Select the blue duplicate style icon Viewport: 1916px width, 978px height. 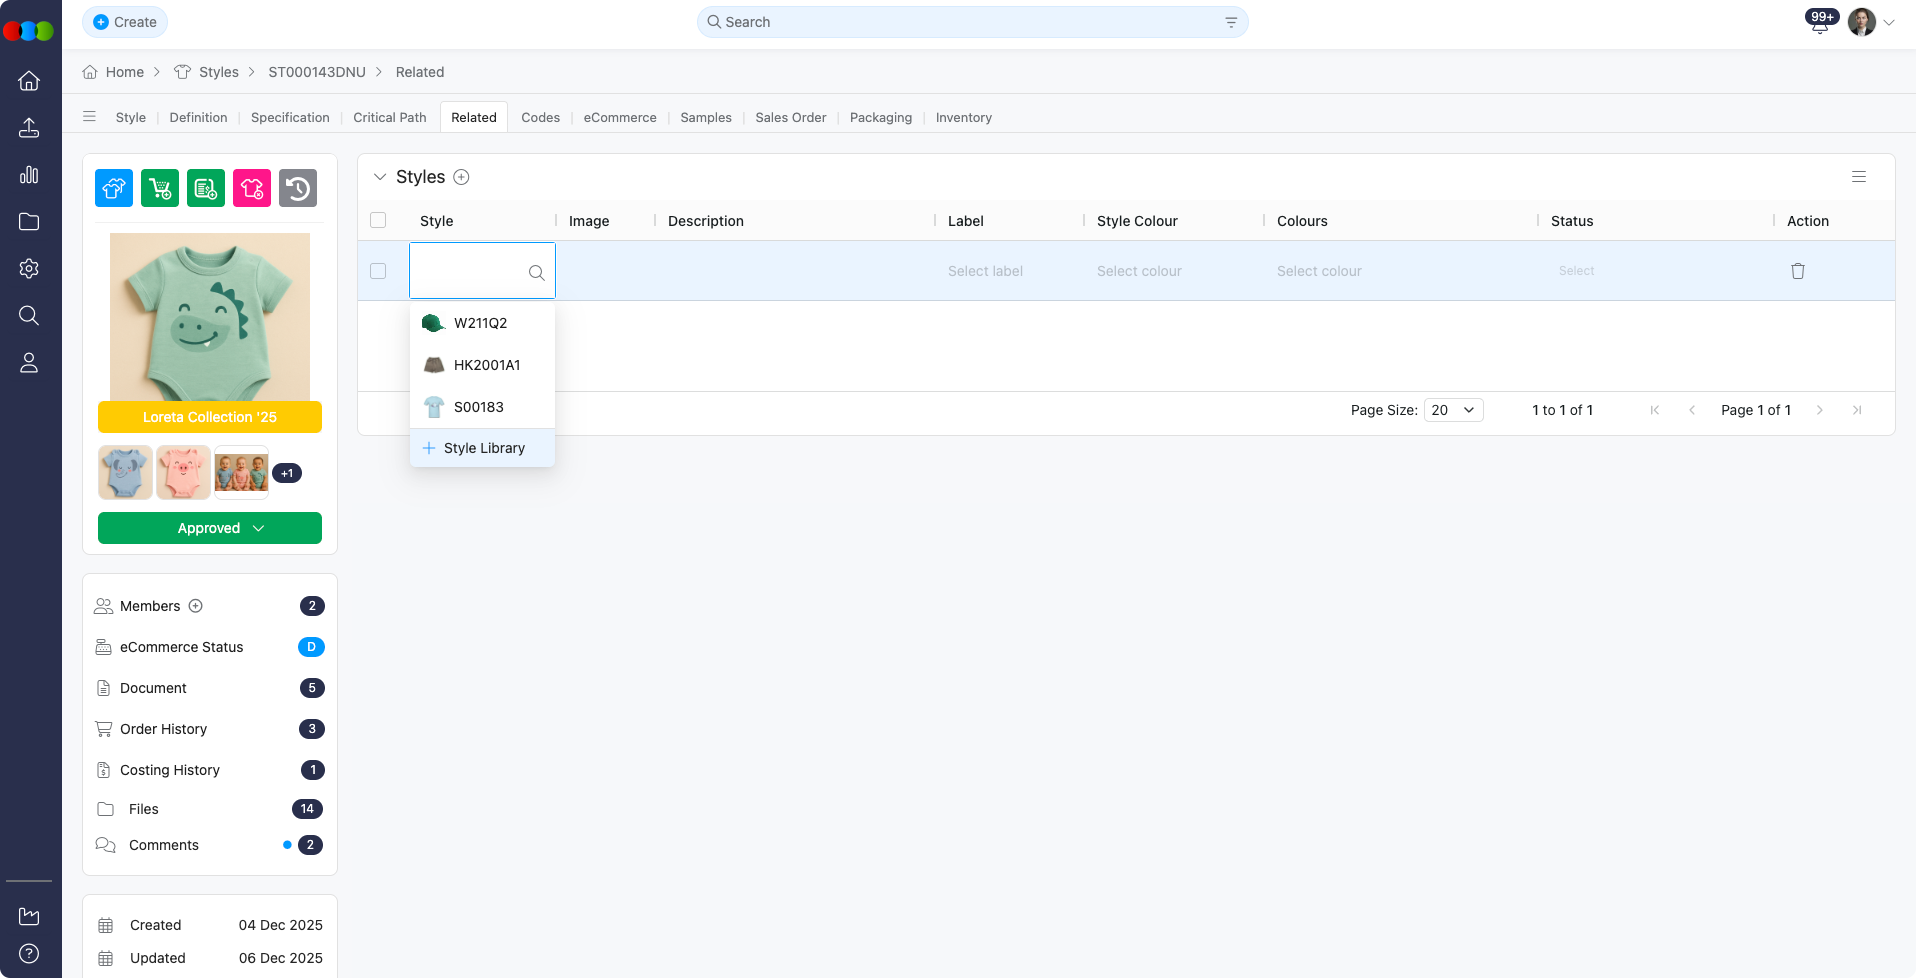pos(113,188)
